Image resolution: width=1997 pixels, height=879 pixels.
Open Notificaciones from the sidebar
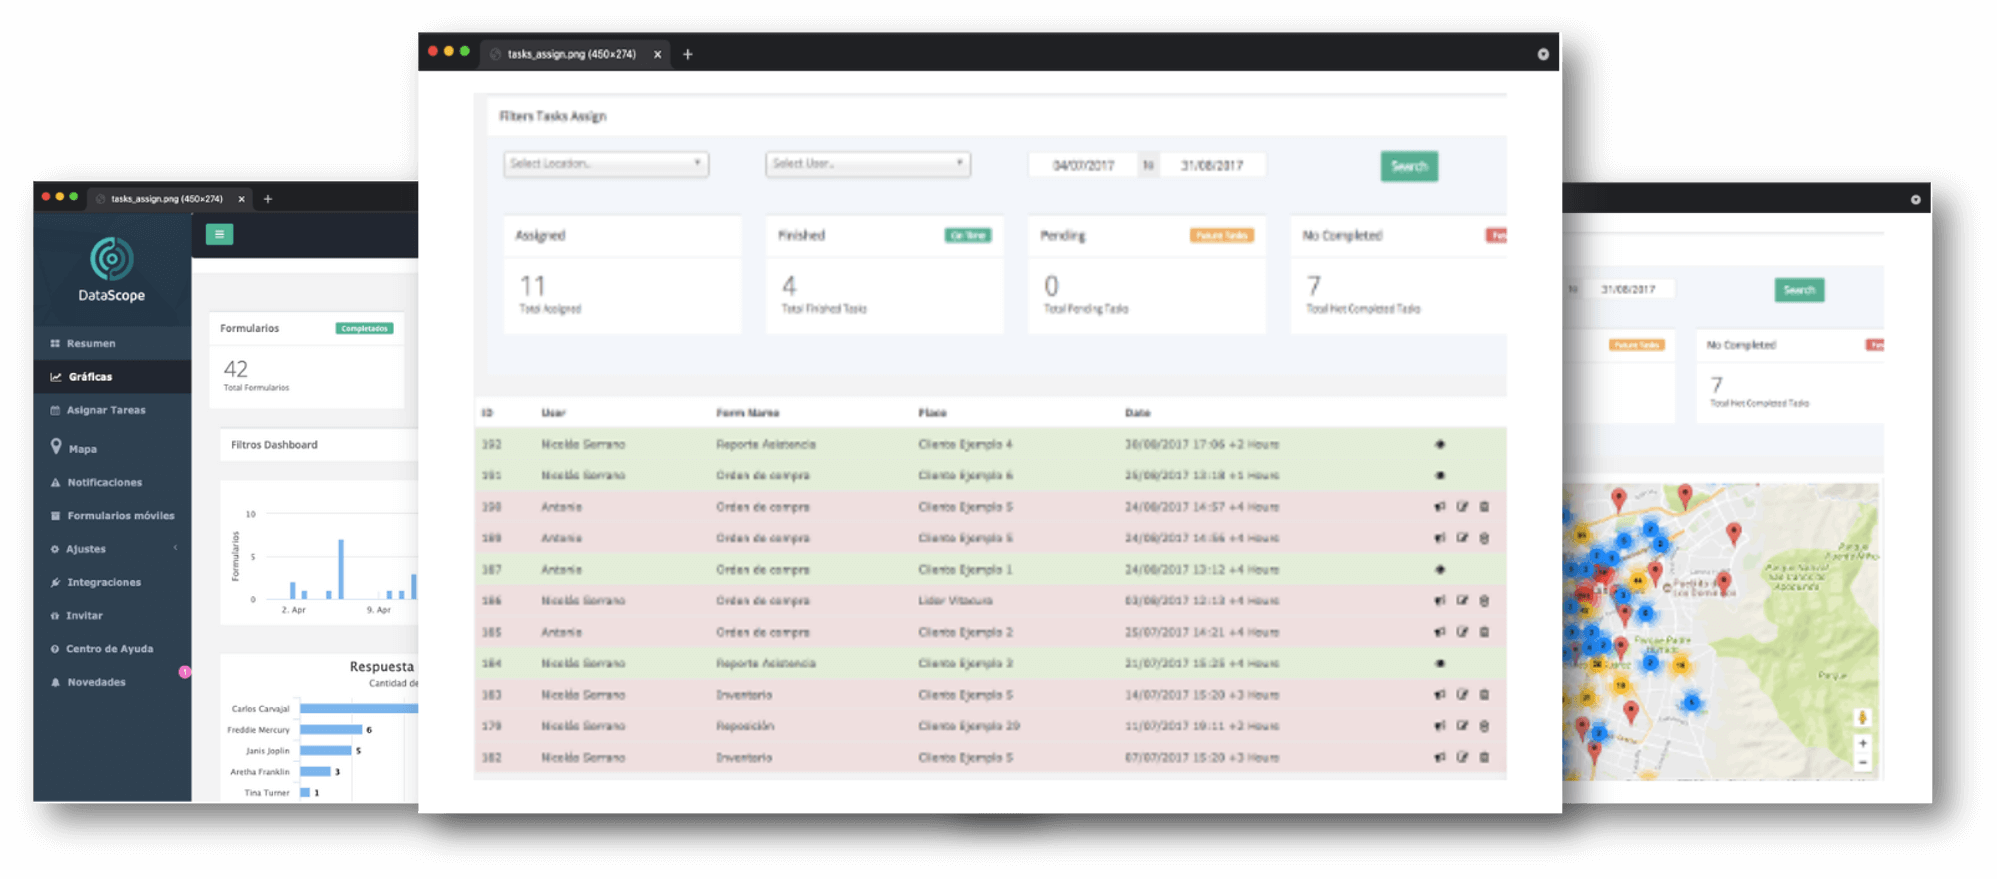104,482
